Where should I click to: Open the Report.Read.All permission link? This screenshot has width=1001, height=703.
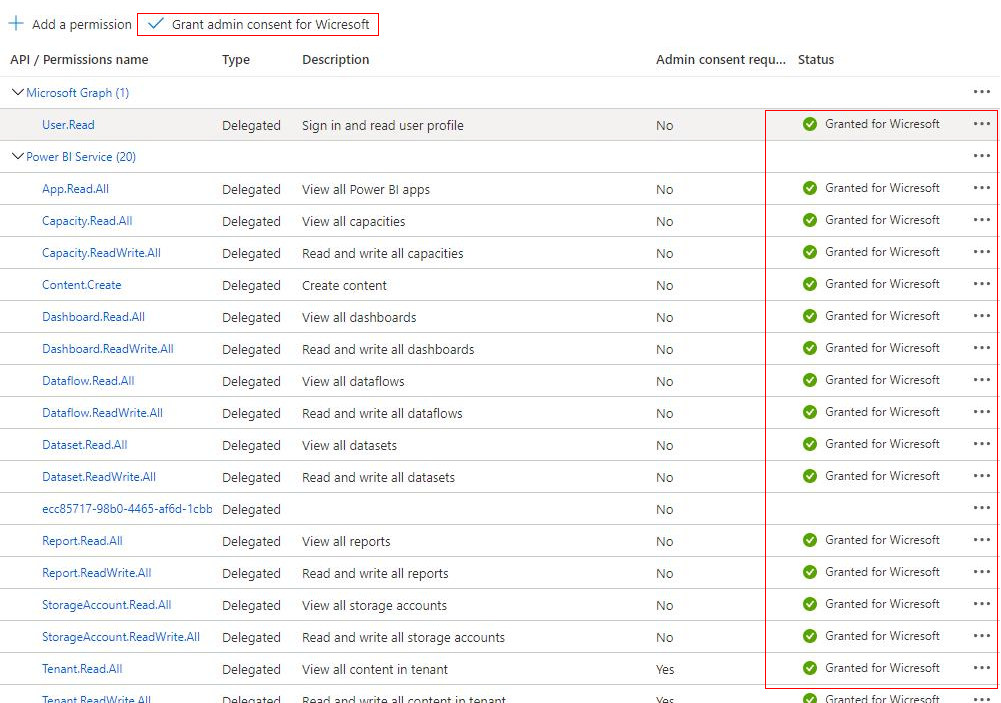82,541
